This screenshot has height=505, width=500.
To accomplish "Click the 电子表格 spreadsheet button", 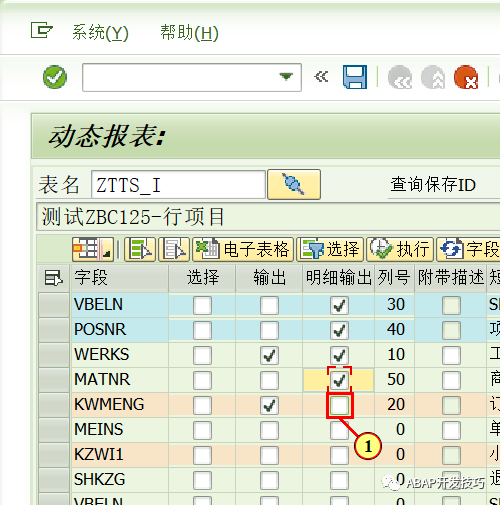I will (x=243, y=249).
